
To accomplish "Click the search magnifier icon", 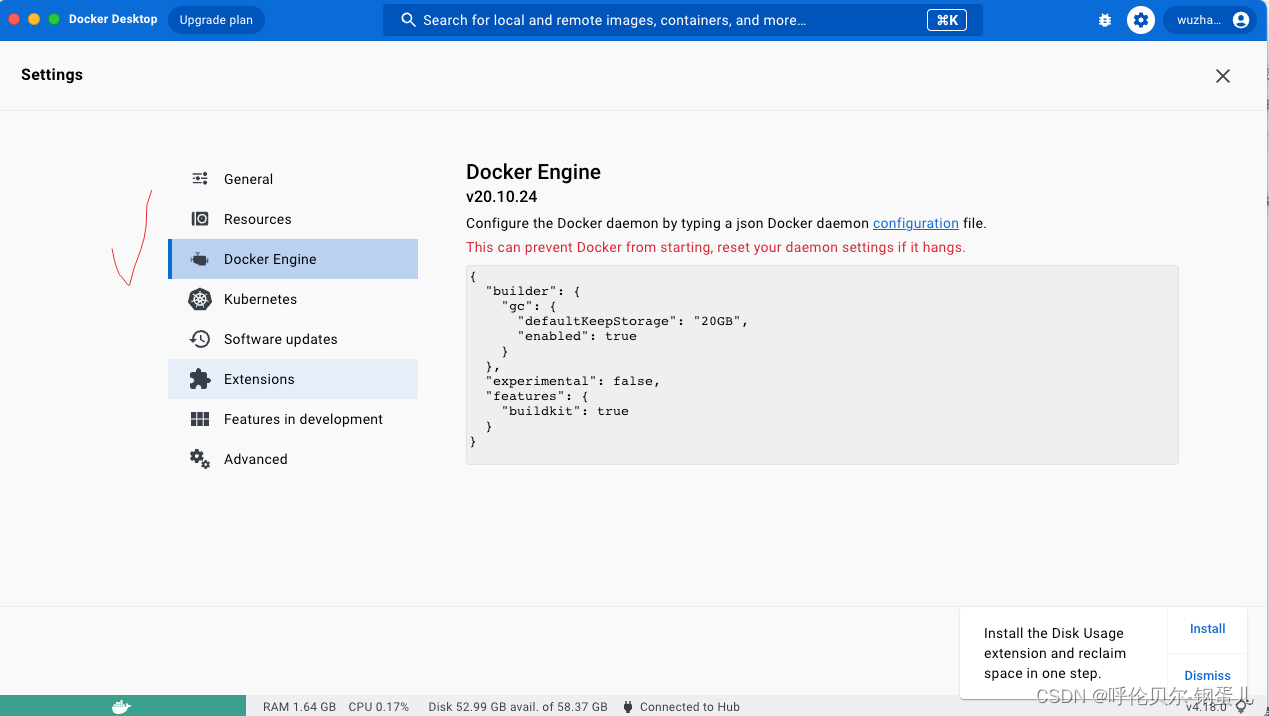I will (408, 20).
